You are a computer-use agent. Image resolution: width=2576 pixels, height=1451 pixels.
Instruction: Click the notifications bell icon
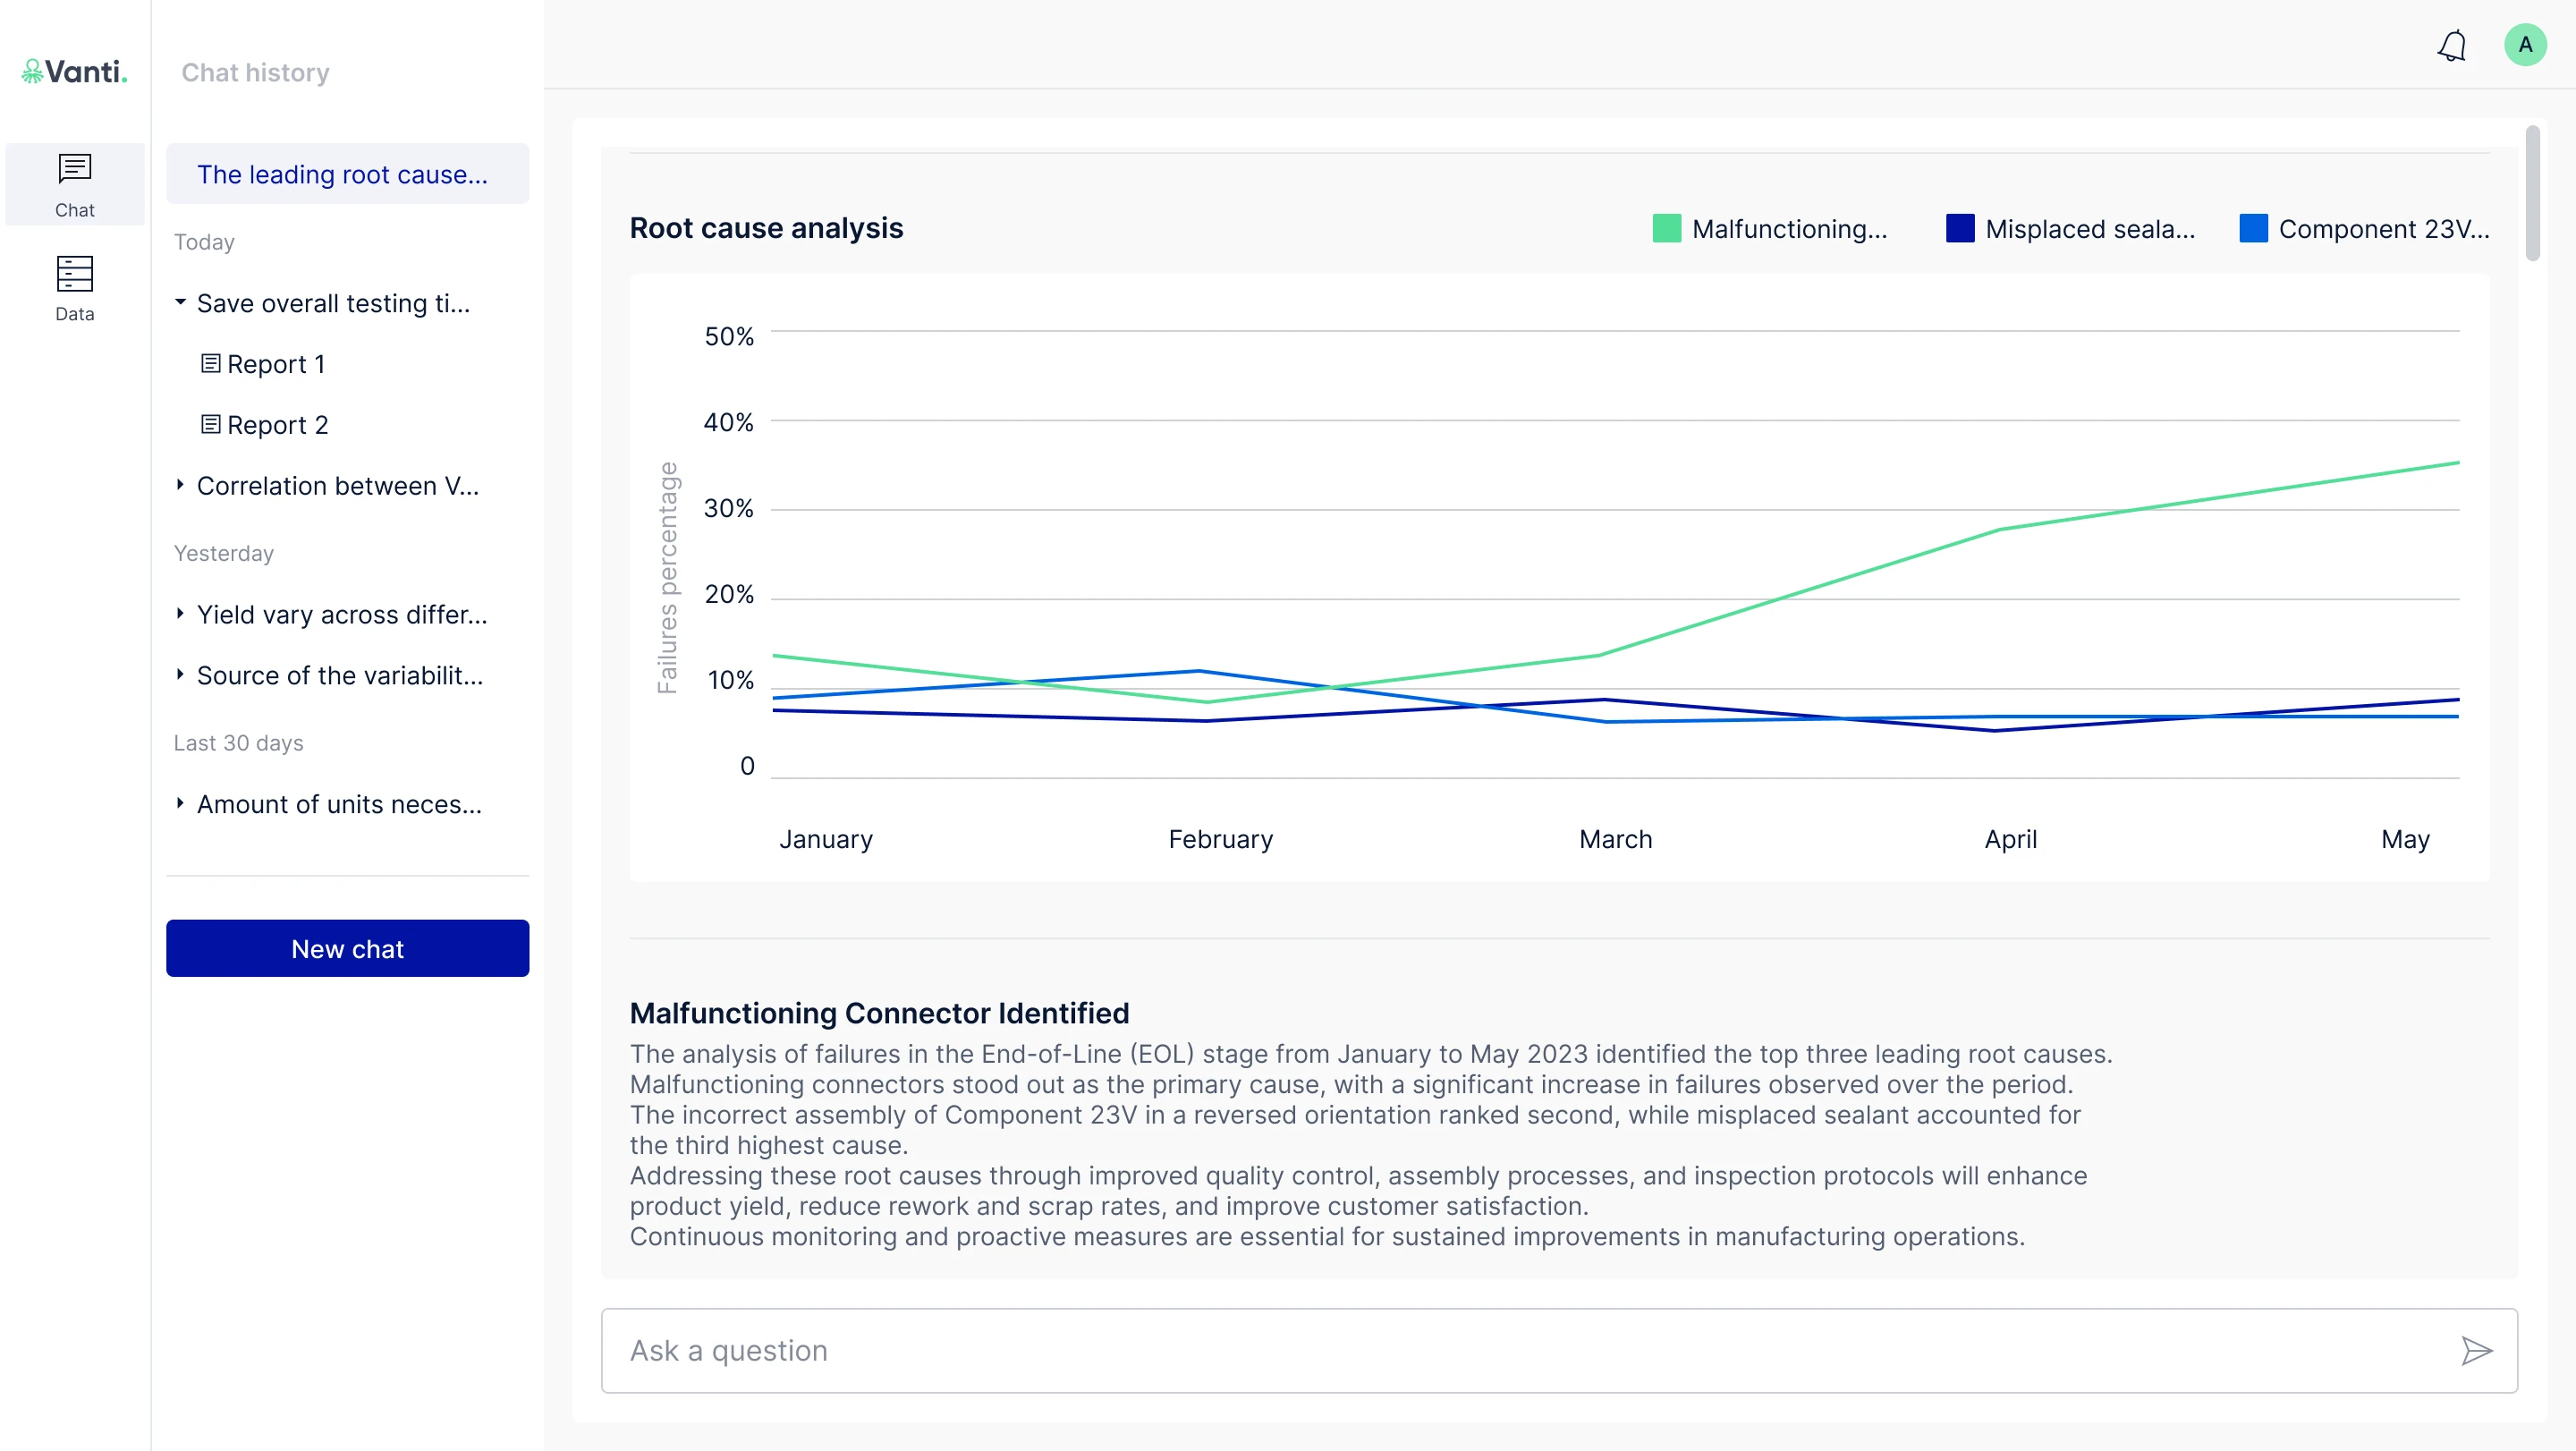[2451, 45]
